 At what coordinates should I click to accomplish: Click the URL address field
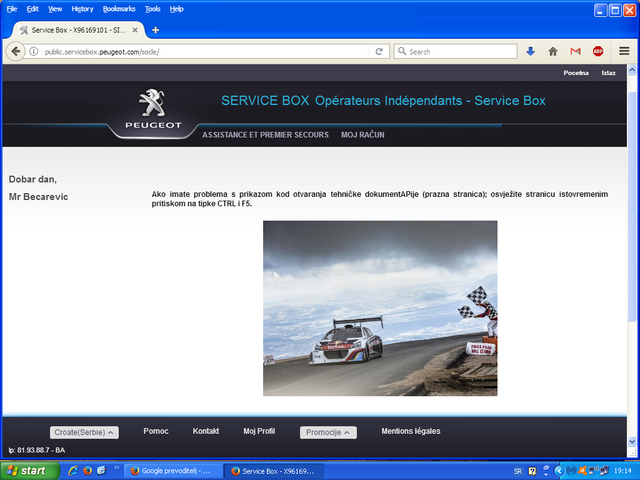(x=204, y=52)
